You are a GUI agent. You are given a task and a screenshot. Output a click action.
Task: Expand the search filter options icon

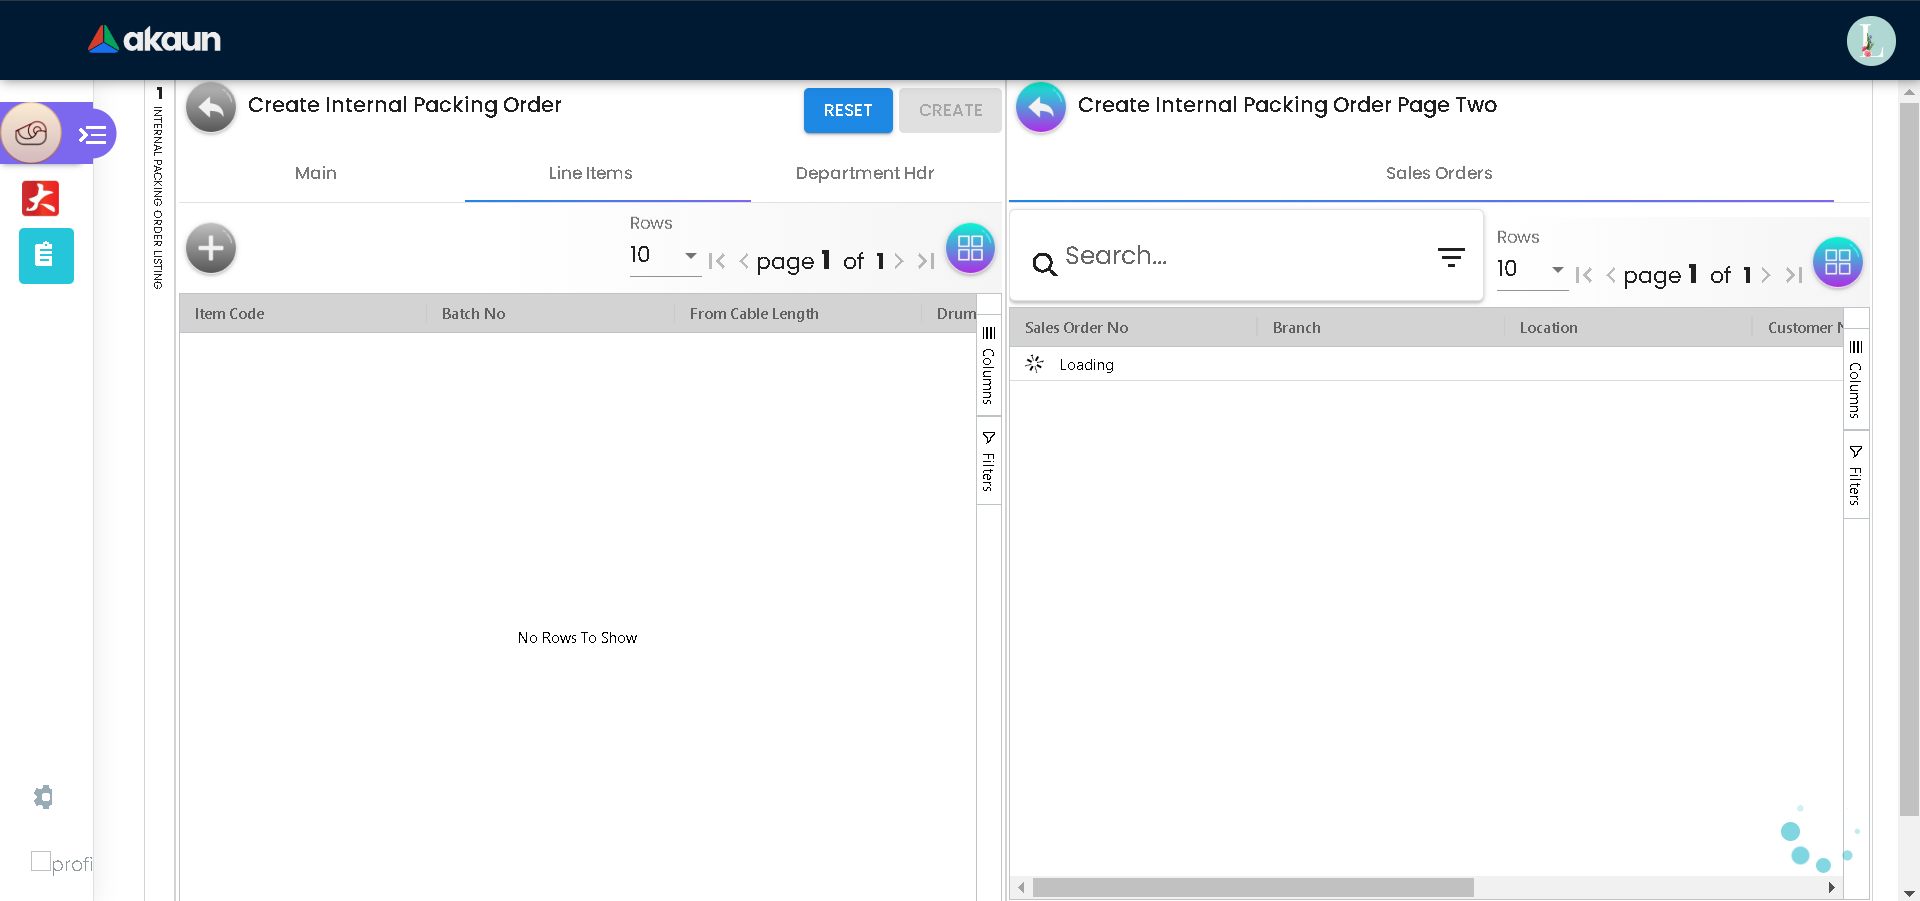tap(1451, 257)
